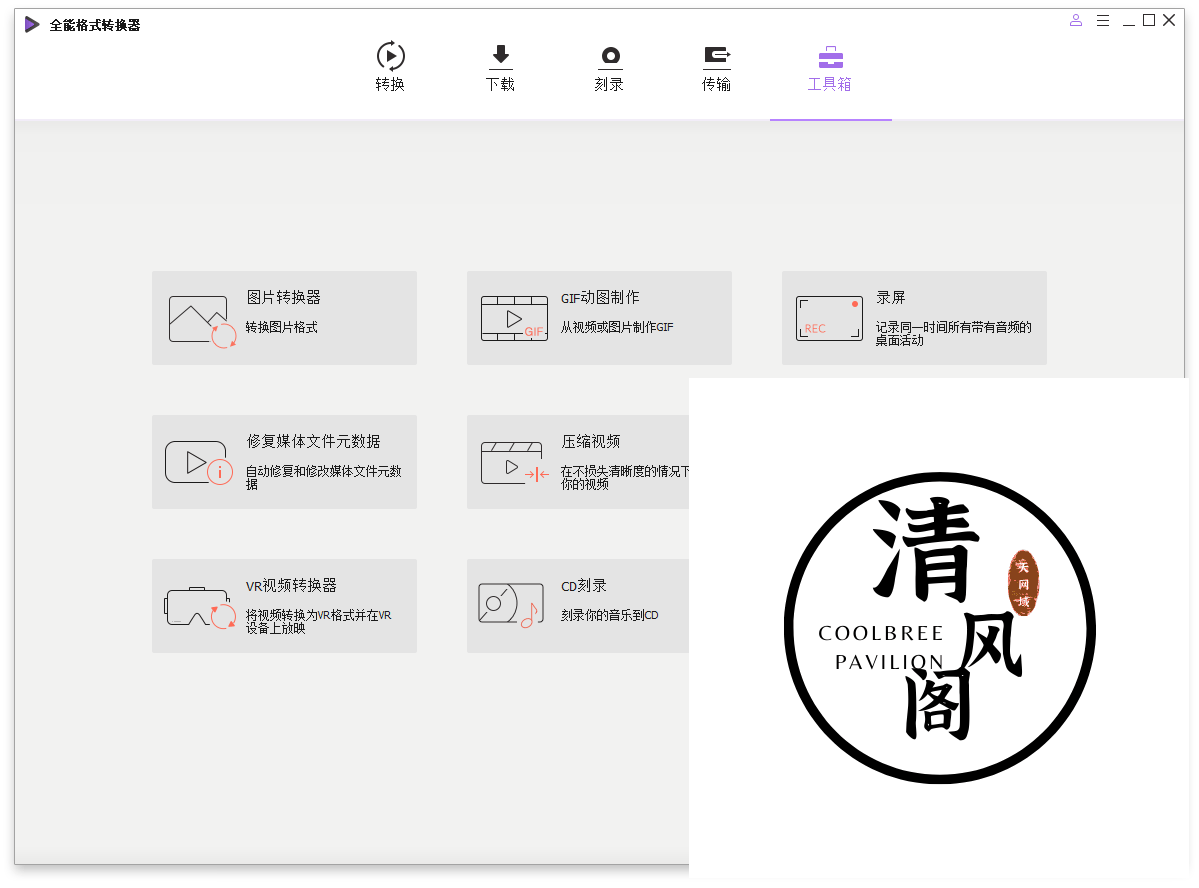1199x888 pixels.
Task: Click the REC screen recorder icon
Action: point(830,318)
